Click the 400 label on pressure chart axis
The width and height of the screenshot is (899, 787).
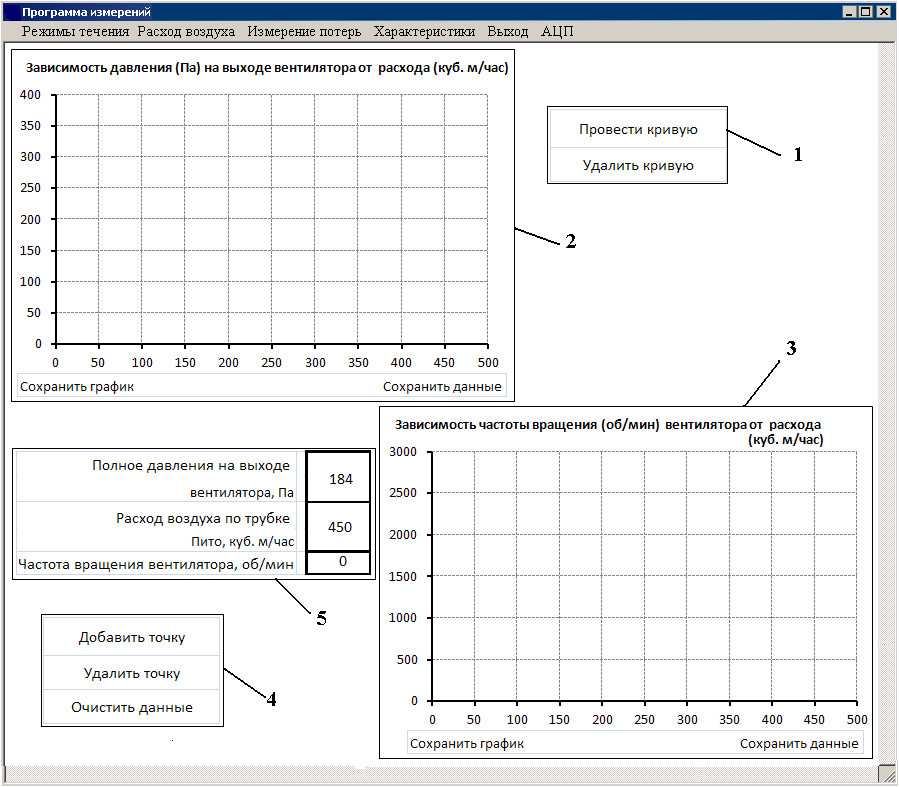coord(30,95)
